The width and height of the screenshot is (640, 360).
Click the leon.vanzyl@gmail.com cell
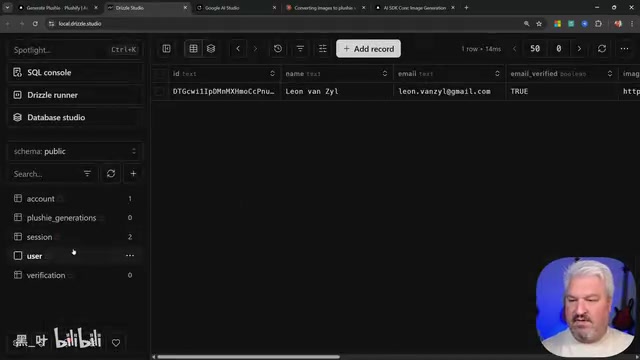point(449,91)
